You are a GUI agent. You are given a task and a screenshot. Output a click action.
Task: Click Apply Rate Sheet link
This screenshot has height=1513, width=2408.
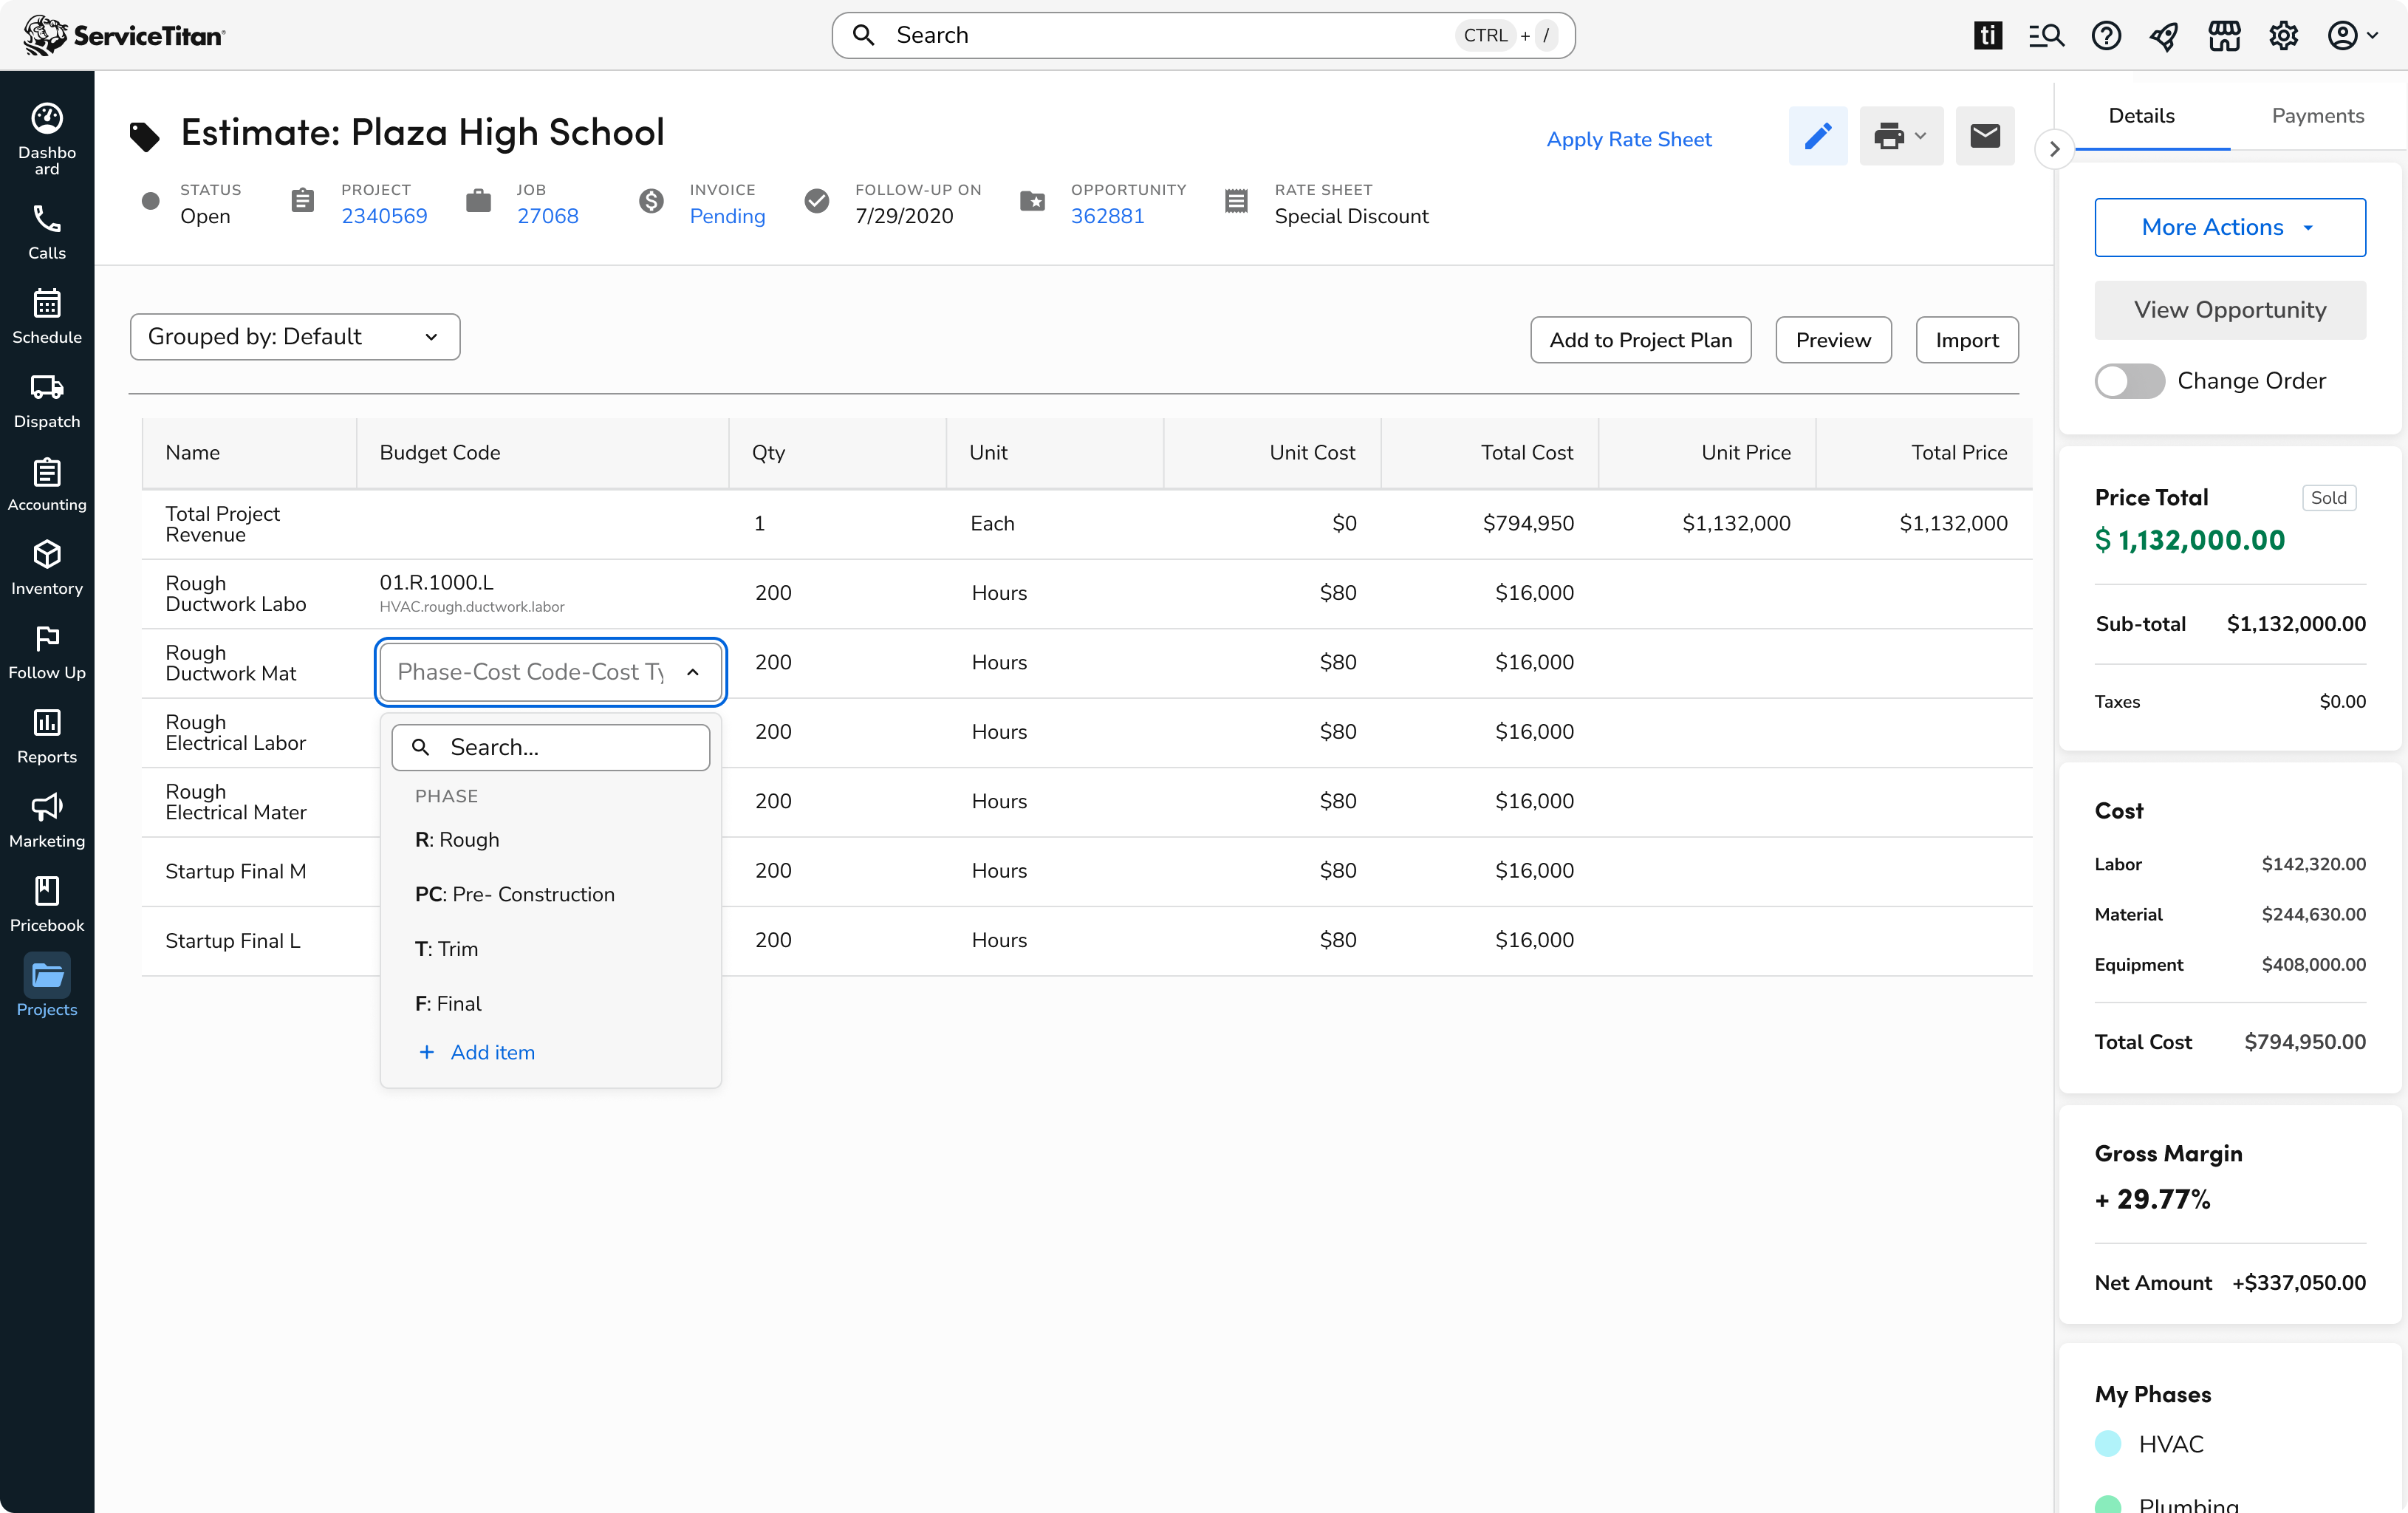[1628, 139]
